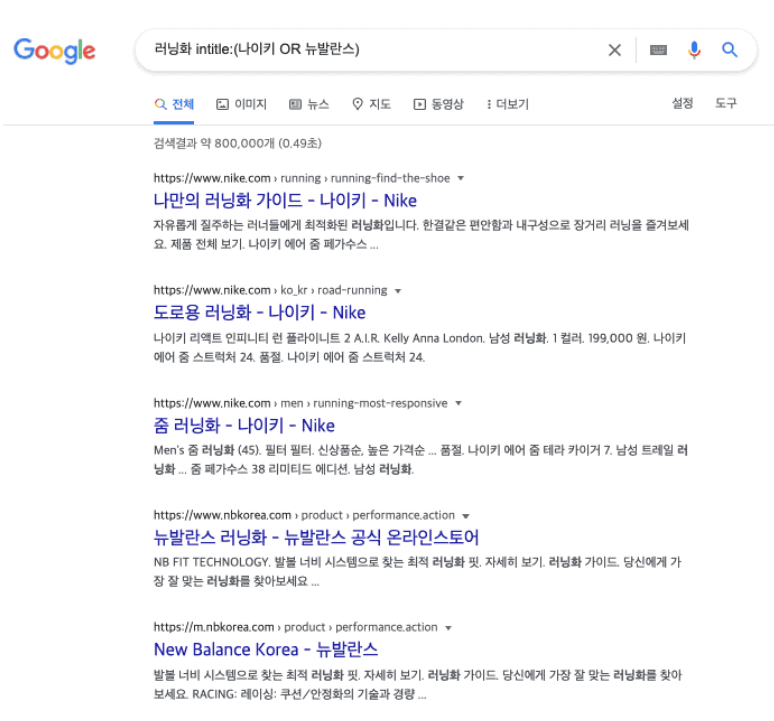Click the www.nbkorea.com product breadcrumb
Screen dimensions: 774x721
click(304, 515)
